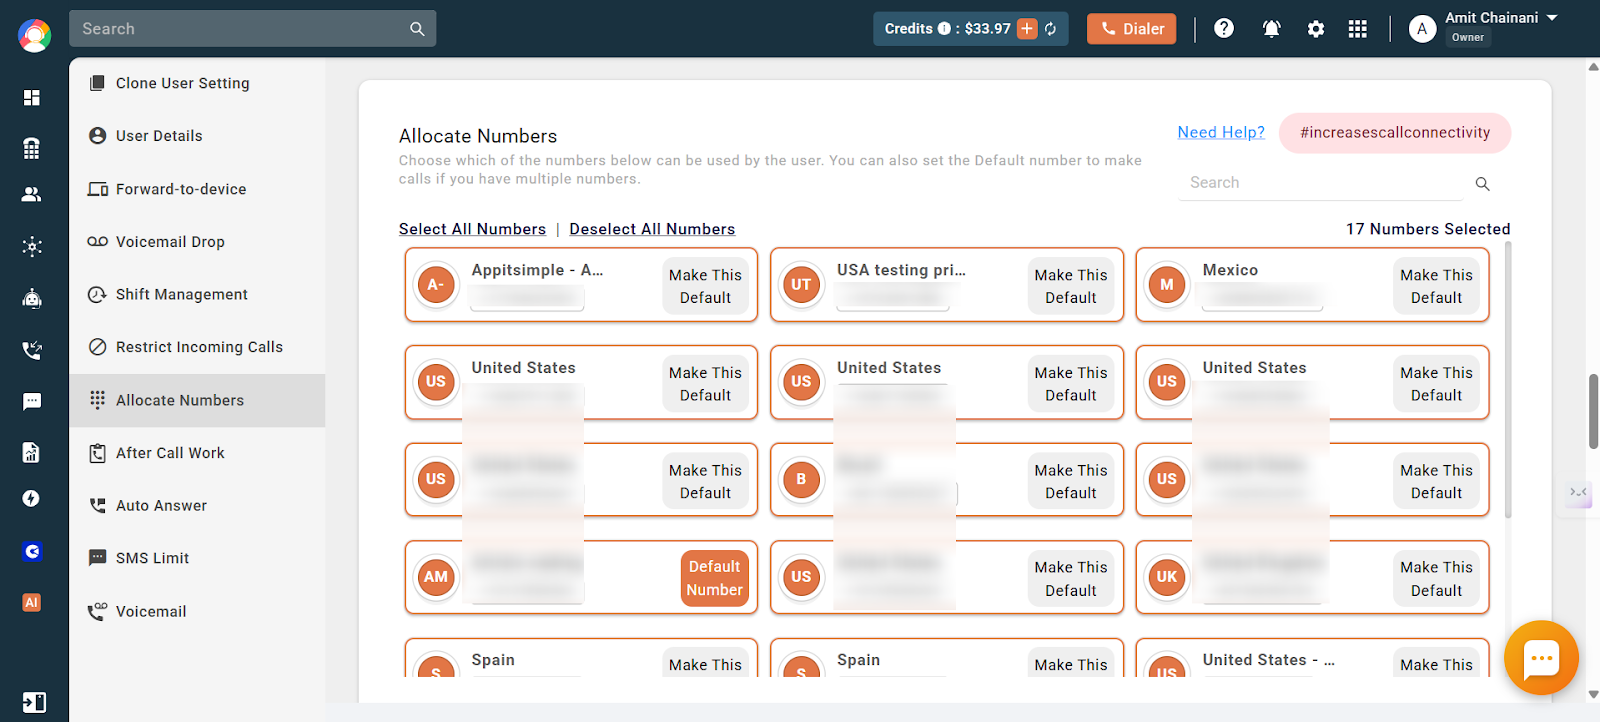1600x722 pixels.
Task: Open Clone User Setting menu item
Action: tap(197, 83)
